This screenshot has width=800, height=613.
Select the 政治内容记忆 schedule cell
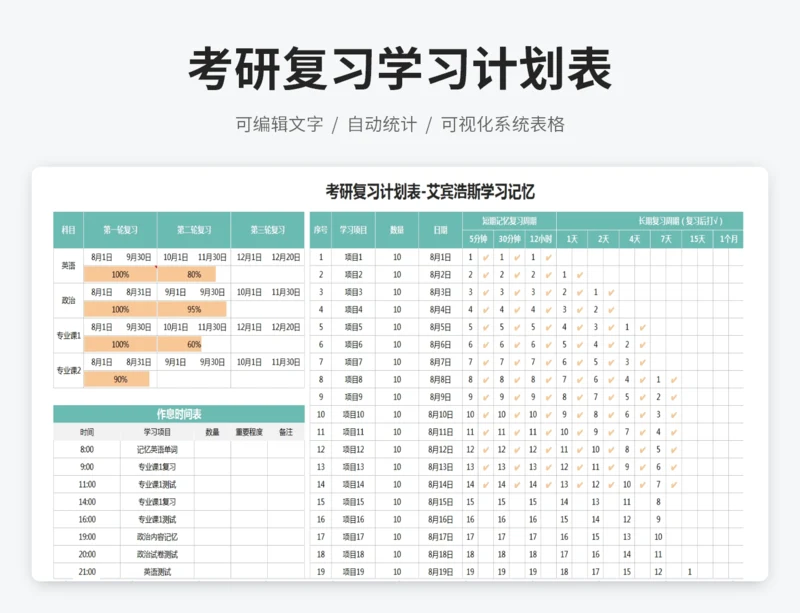(157, 537)
